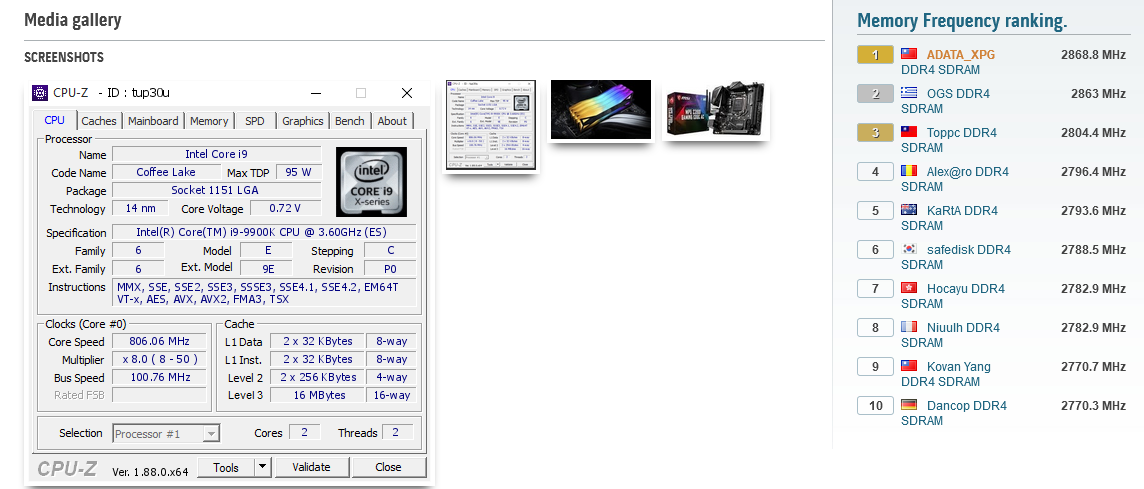Click the Australia flag next to KaRtA
The height and width of the screenshot is (489, 1144).
[908, 210]
